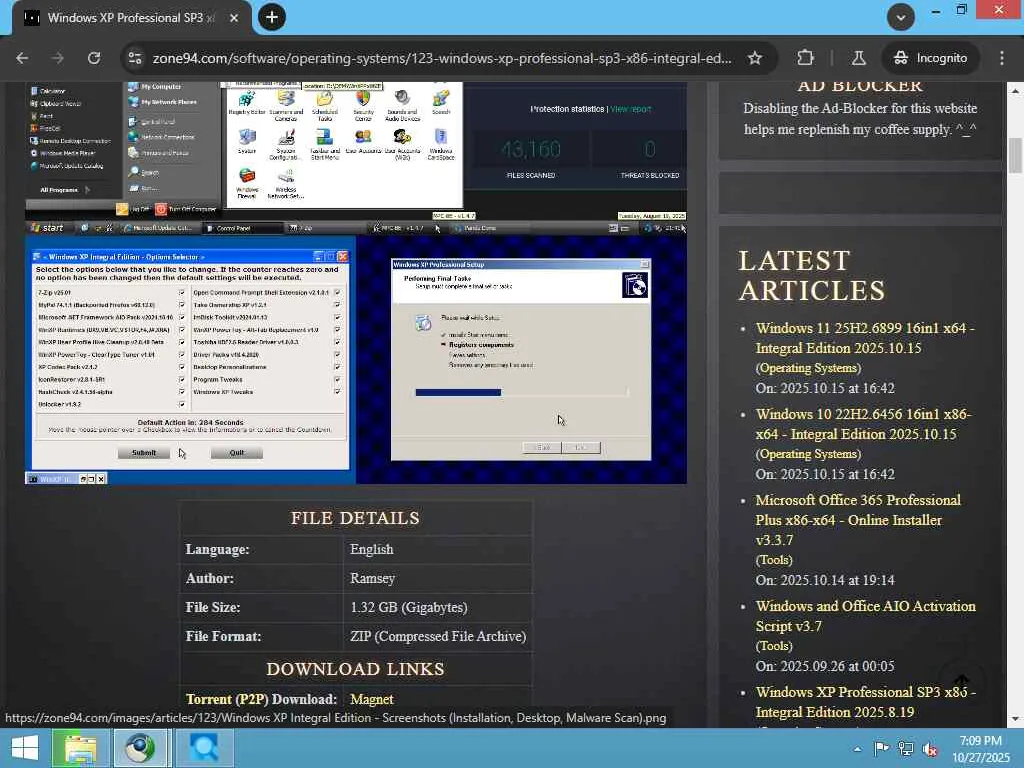Open the magnifier search app on taskbar

pos(204,748)
